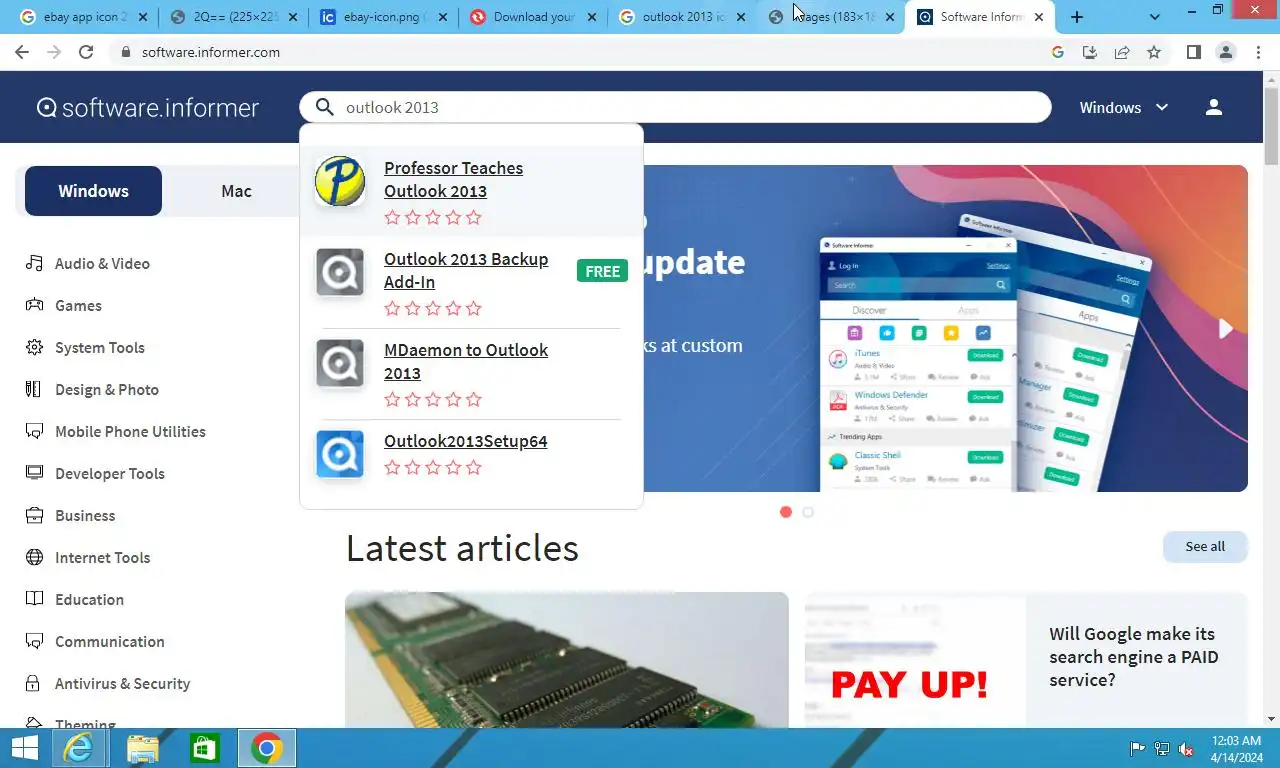The image size is (1280, 768).
Task: Open the Outlook 2013 Backup Add-In link
Action: point(466,270)
